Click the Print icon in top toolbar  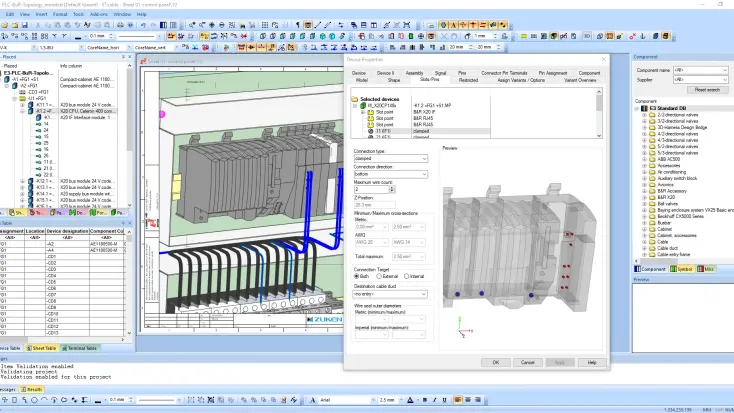[x=120, y=25]
